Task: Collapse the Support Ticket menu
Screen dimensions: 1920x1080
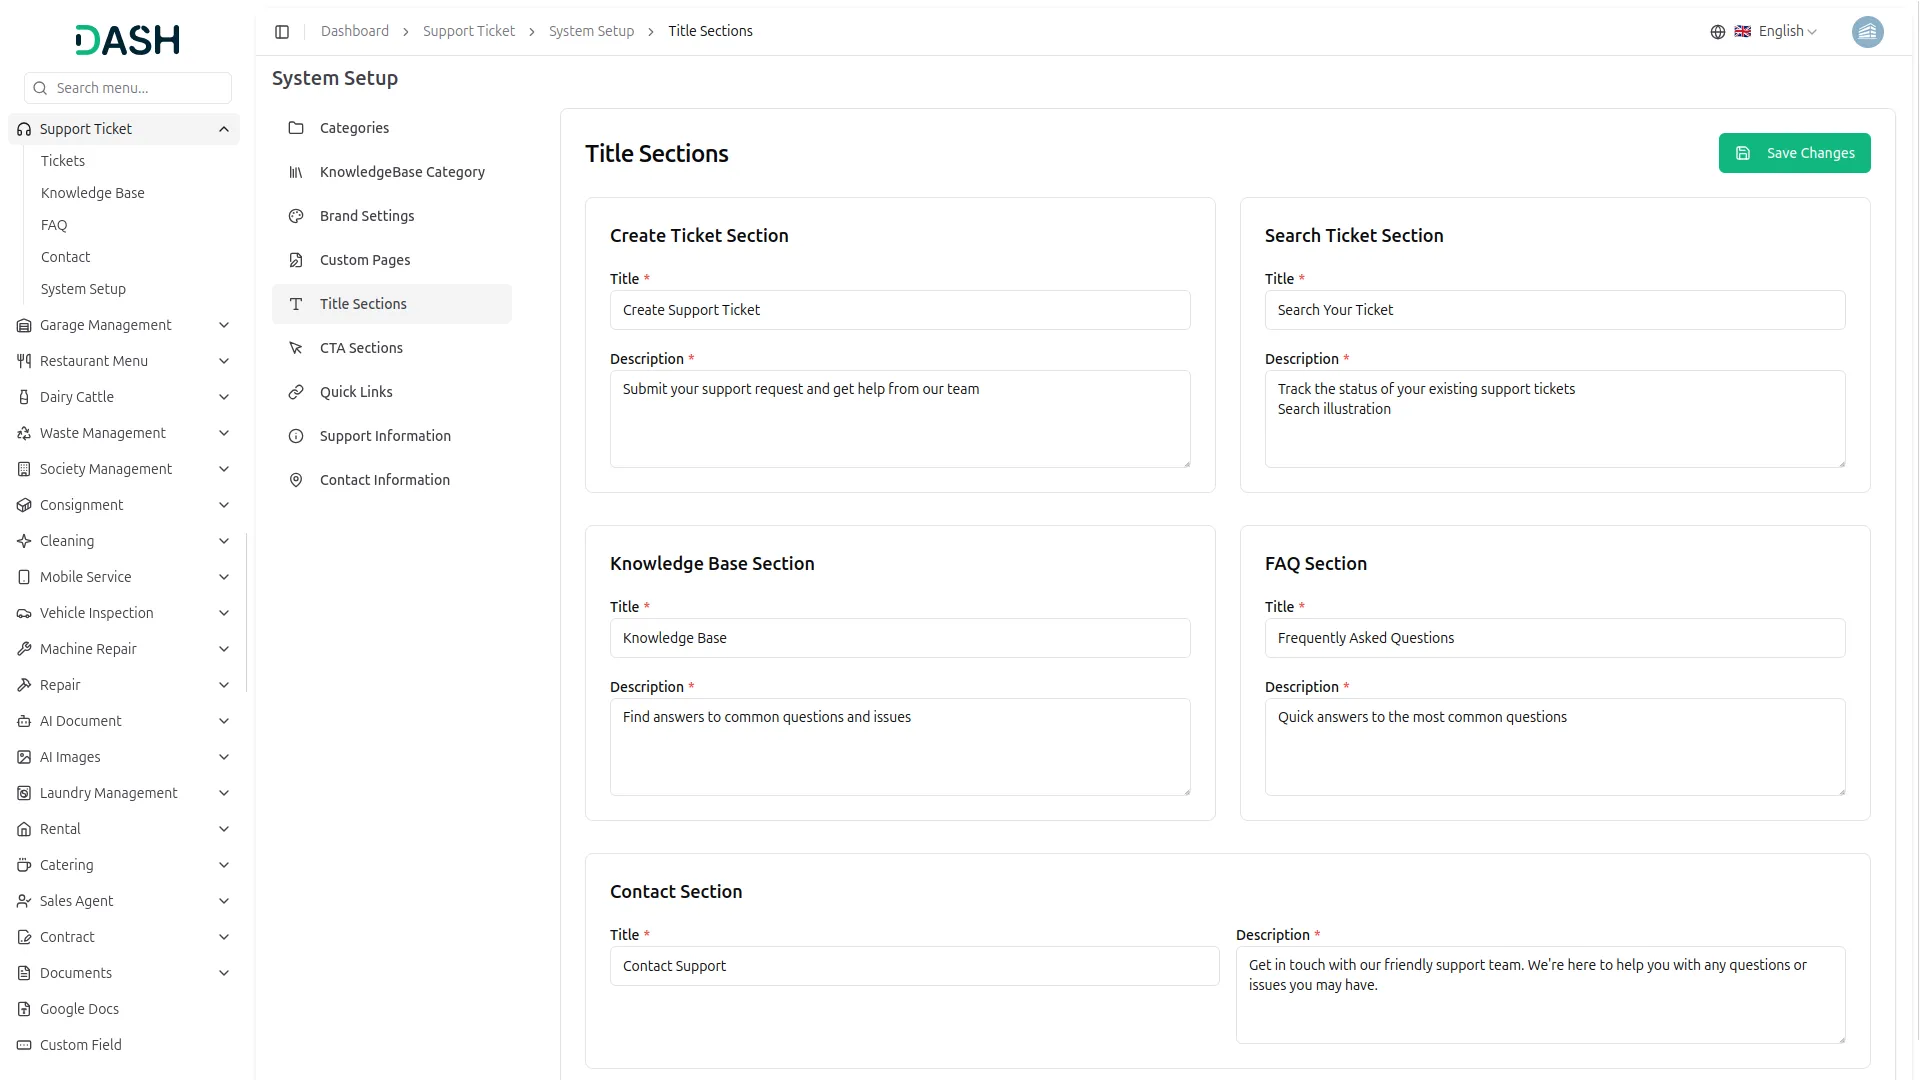Action: tap(223, 129)
